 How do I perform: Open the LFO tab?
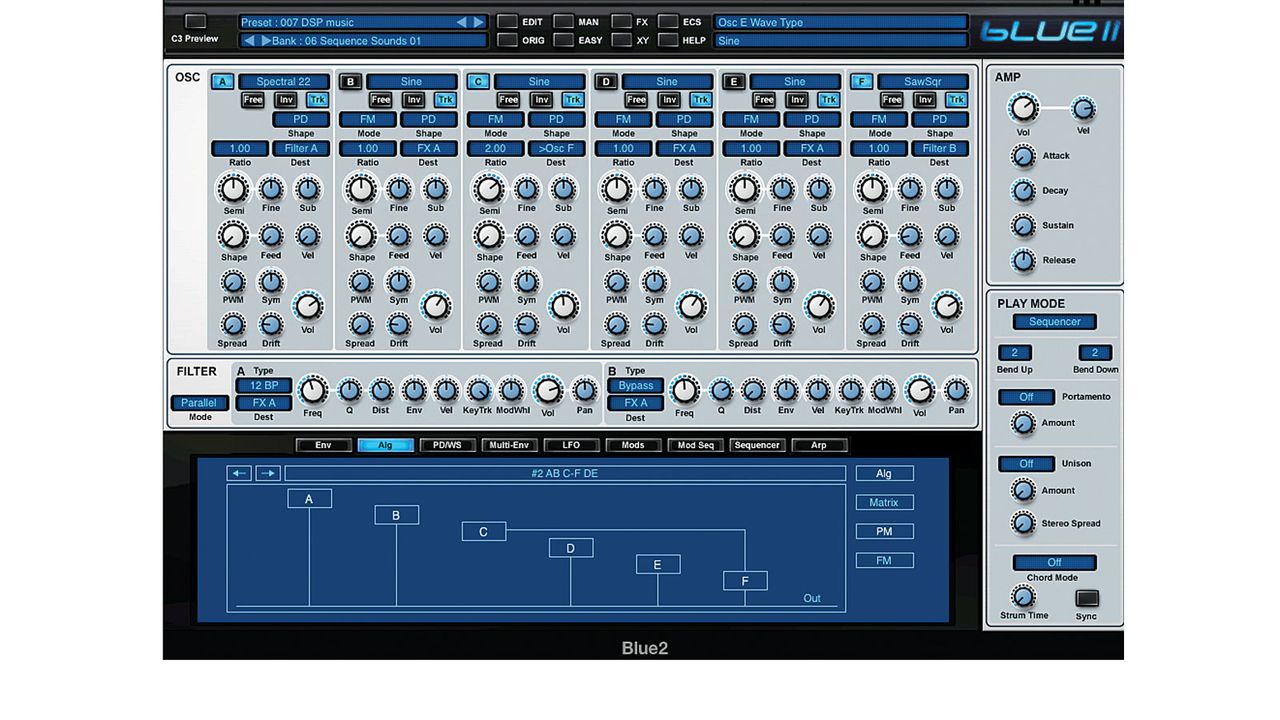[x=571, y=445]
